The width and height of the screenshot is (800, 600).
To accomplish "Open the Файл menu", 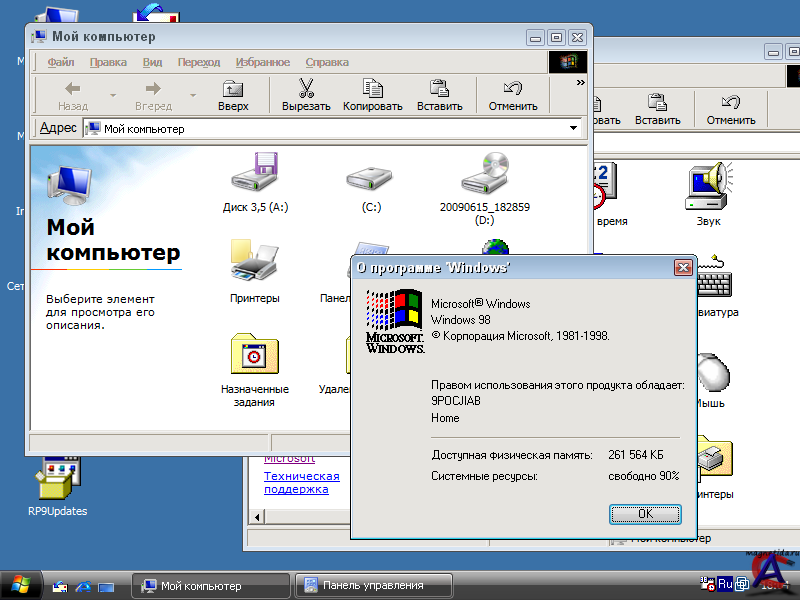I will point(60,62).
